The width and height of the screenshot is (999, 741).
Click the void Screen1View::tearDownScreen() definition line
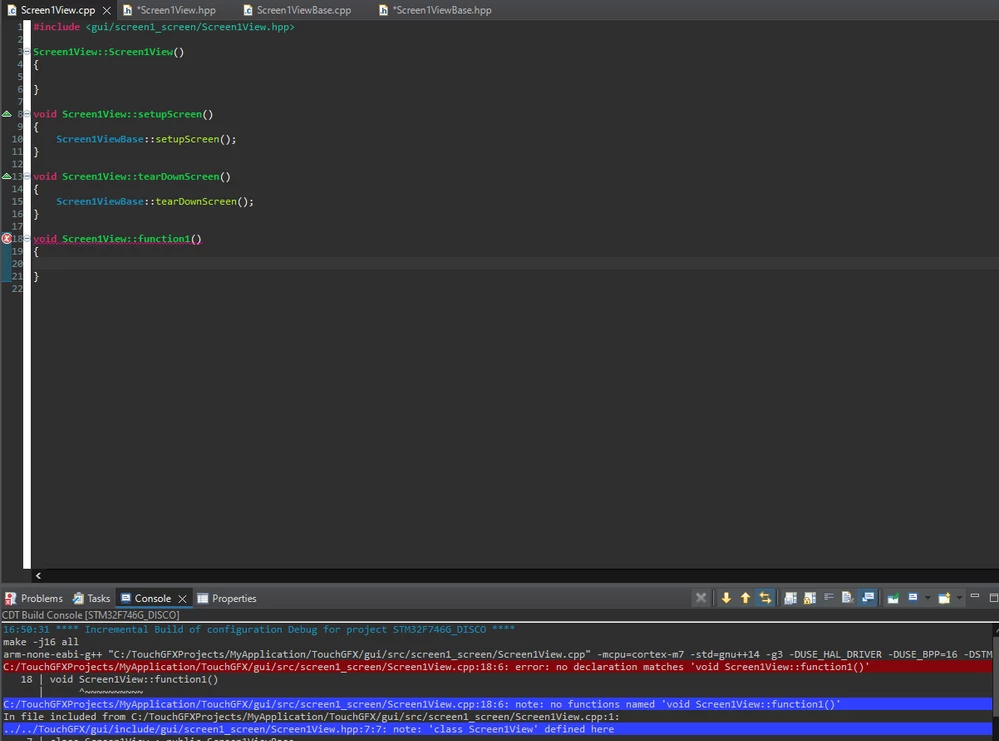(x=132, y=176)
